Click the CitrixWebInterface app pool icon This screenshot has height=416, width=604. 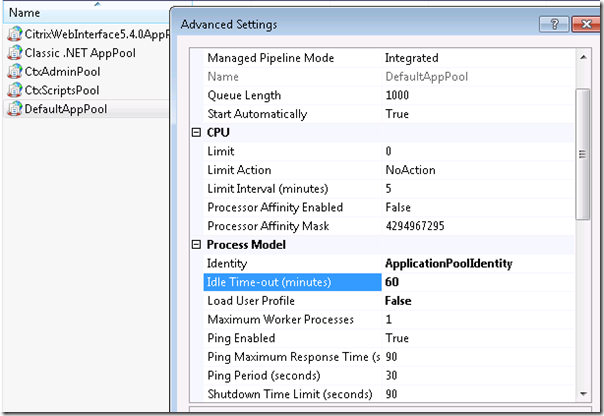click(x=15, y=34)
